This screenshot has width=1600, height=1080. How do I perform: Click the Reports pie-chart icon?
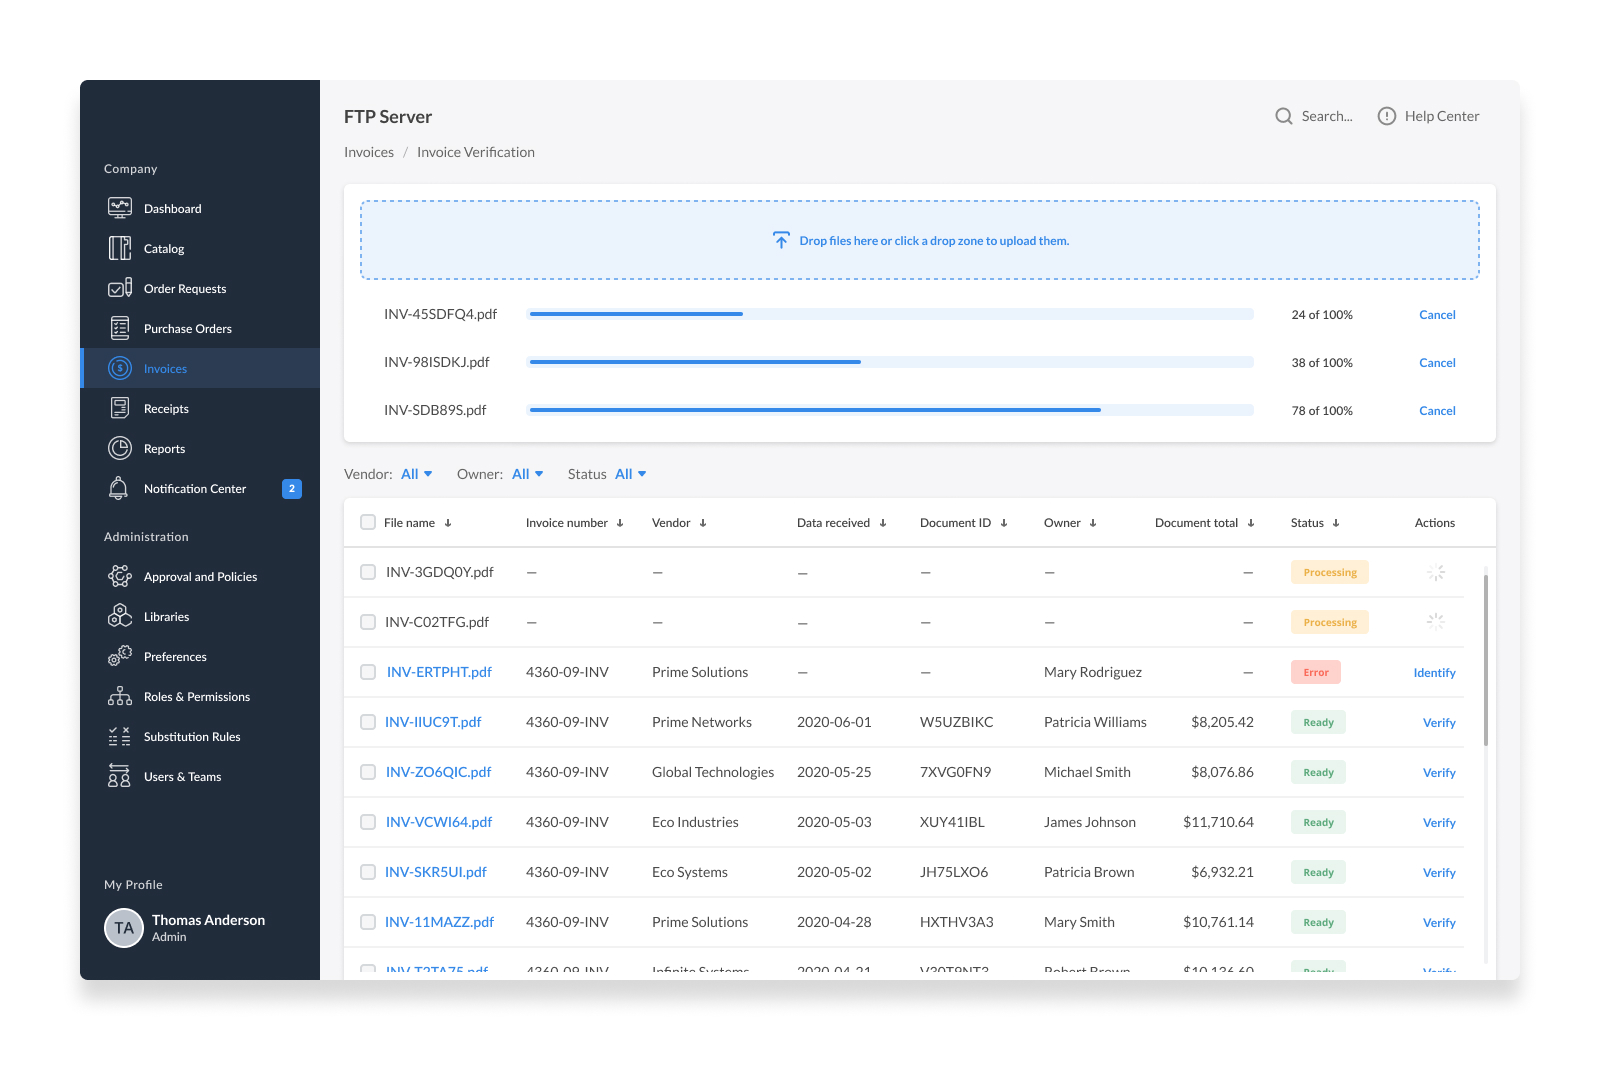coord(120,448)
